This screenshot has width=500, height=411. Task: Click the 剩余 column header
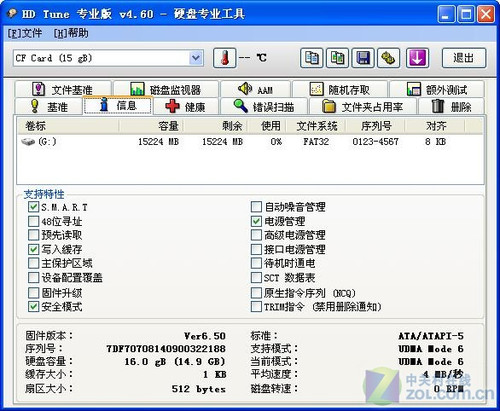pyautogui.click(x=215, y=126)
